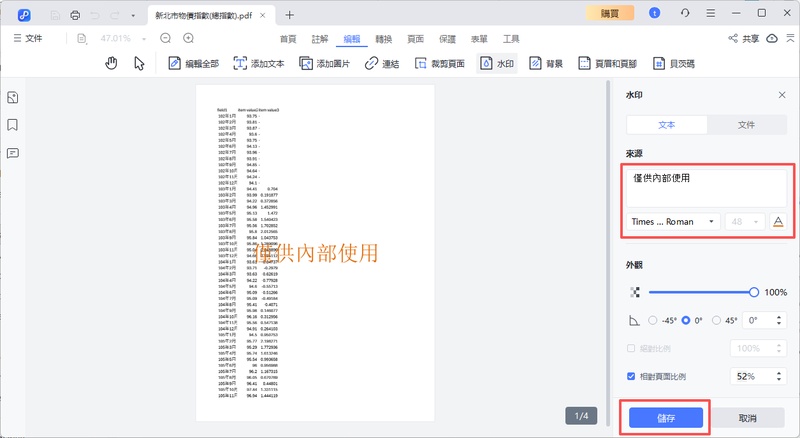The width and height of the screenshot is (800, 438).
Task: Click the Watermark (水印) tool
Action: pyautogui.click(x=497, y=63)
